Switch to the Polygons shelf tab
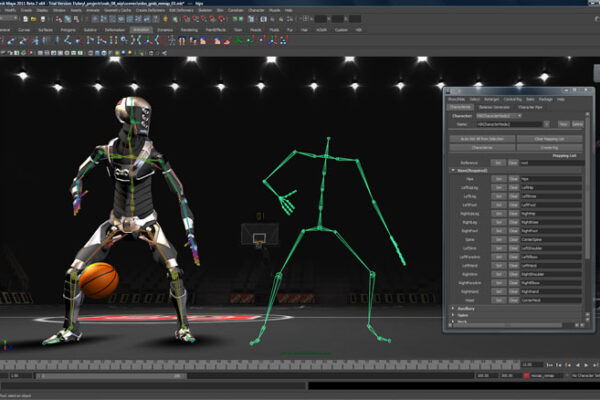Viewport: 600px width, 400px height. [68, 30]
